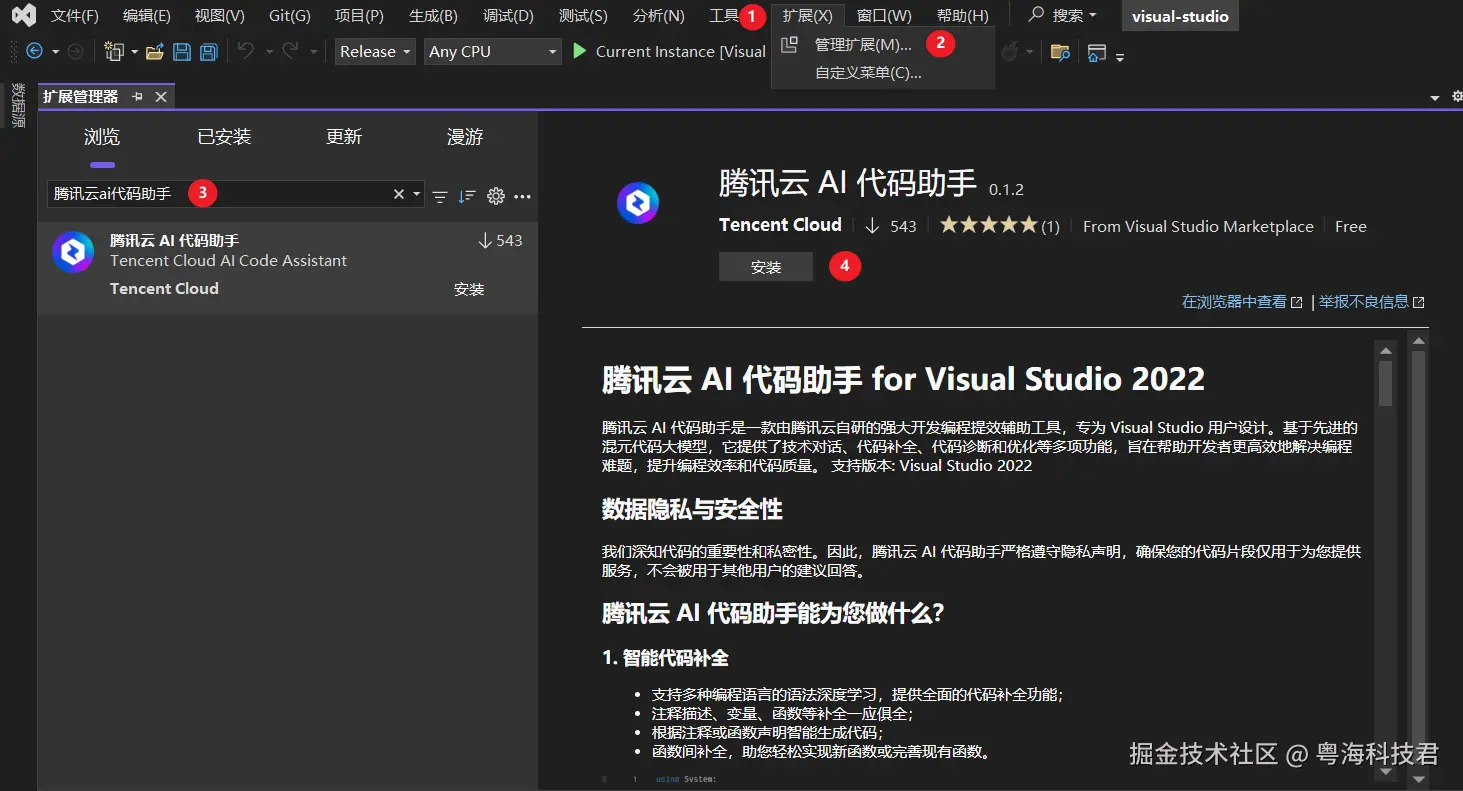The image size is (1463, 791).
Task: Click the open file folder icon
Action: 155,52
